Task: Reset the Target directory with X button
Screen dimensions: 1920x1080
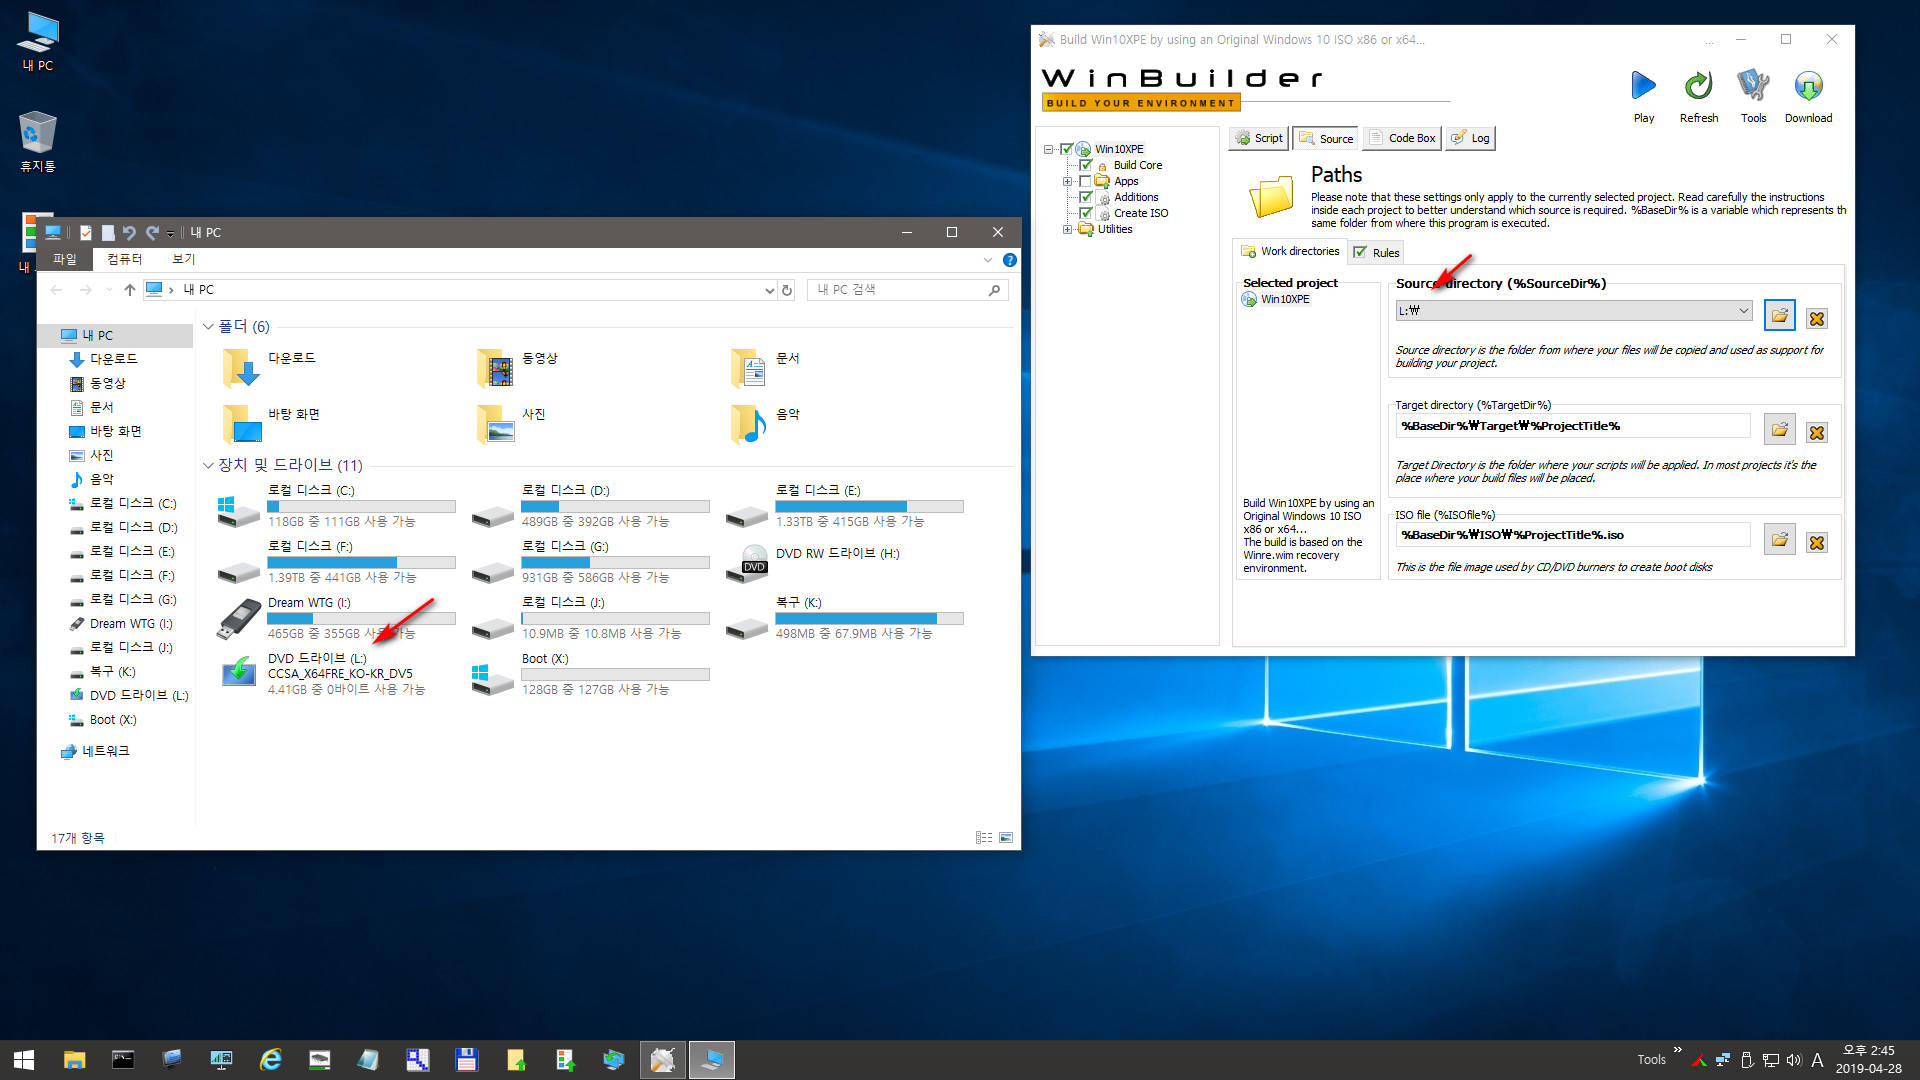Action: point(1817,433)
